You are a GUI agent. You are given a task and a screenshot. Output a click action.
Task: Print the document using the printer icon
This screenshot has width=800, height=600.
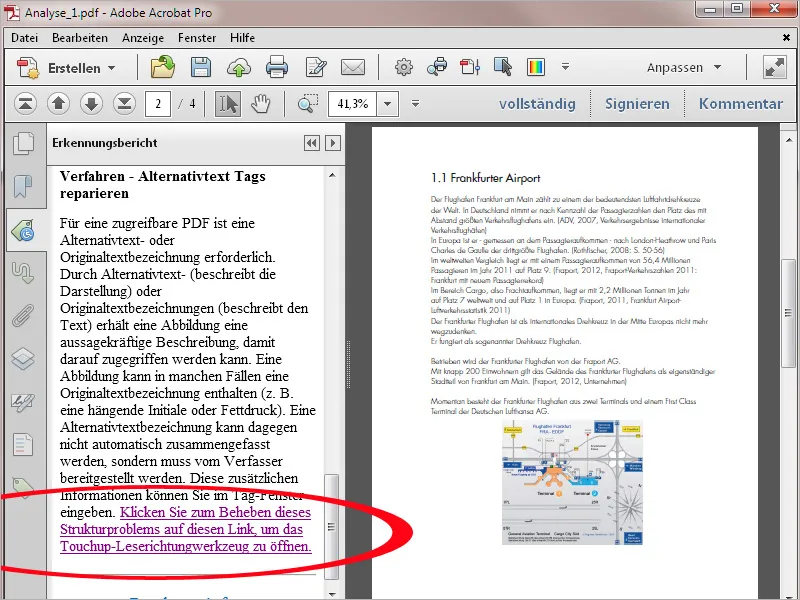277,67
